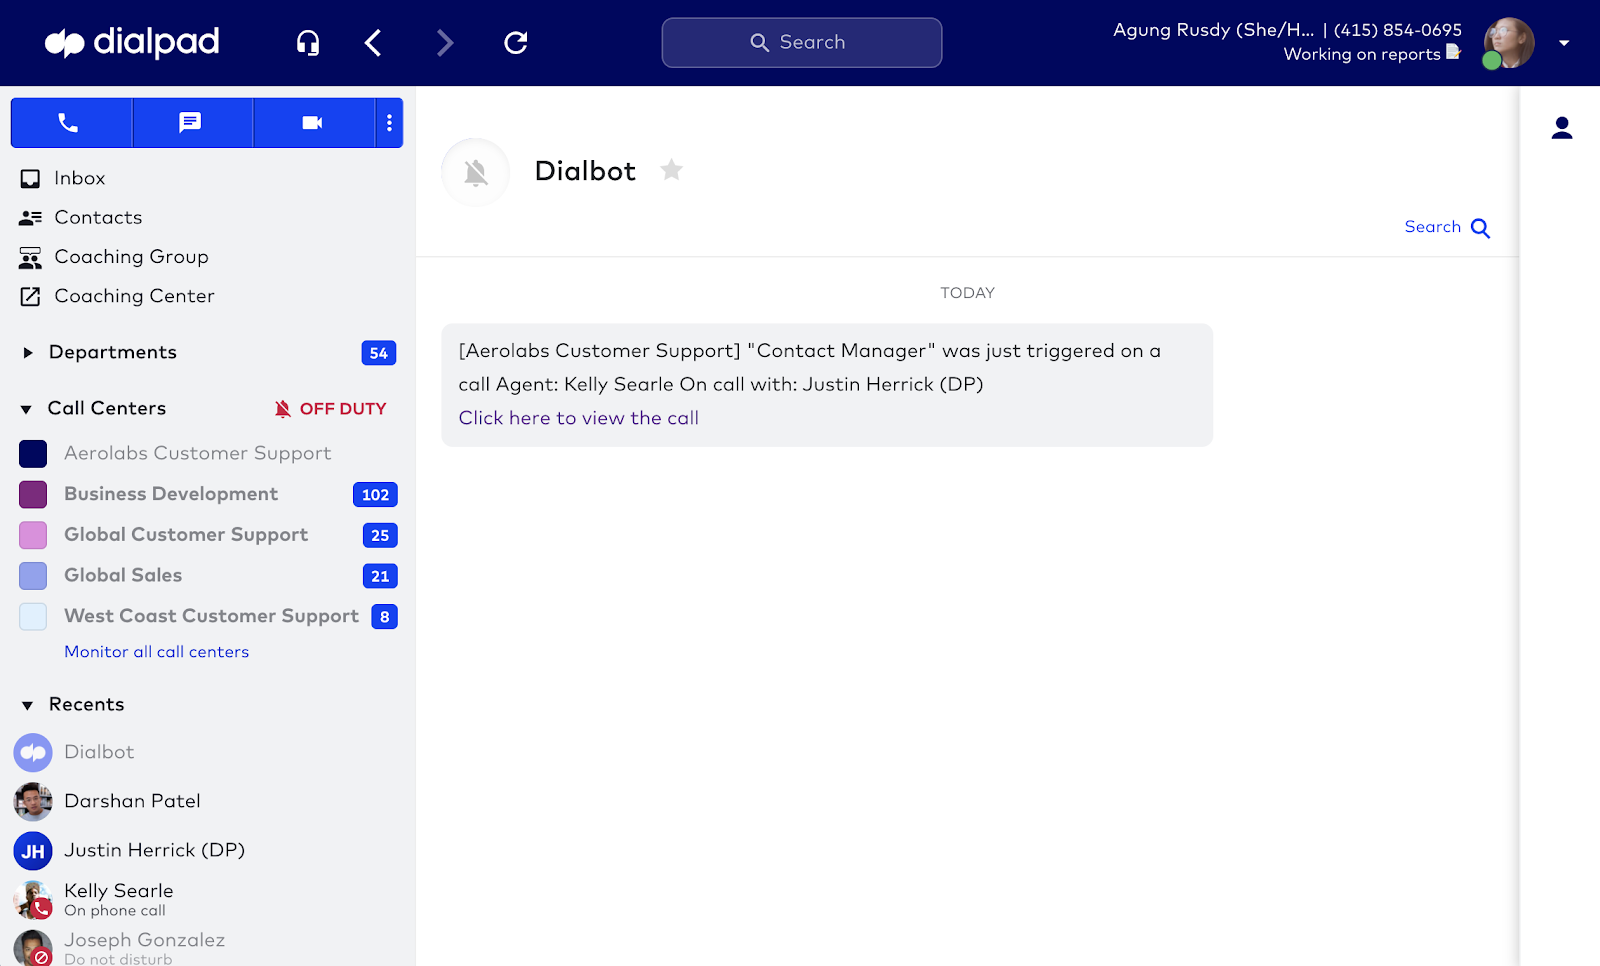The height and width of the screenshot is (966, 1600).
Task: Start a video meeting
Action: pos(314,123)
